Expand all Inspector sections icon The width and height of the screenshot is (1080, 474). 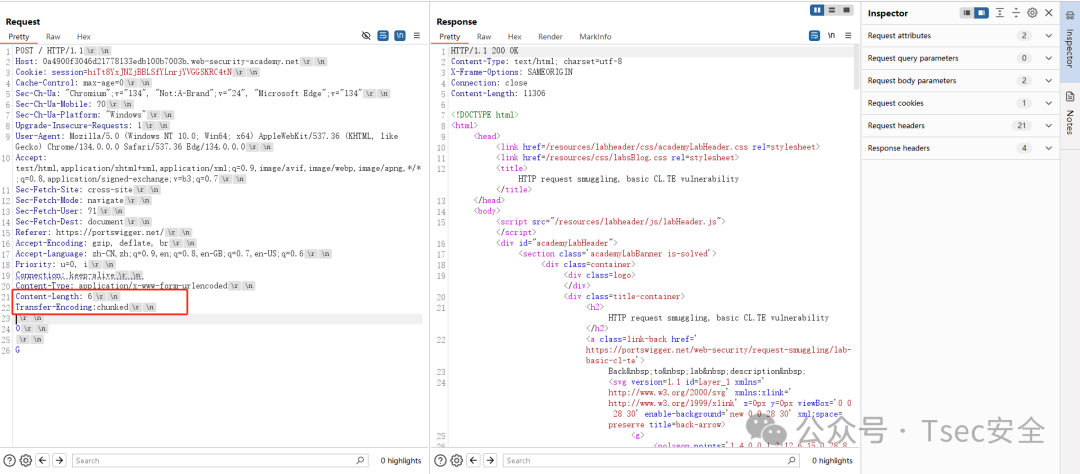point(1000,12)
